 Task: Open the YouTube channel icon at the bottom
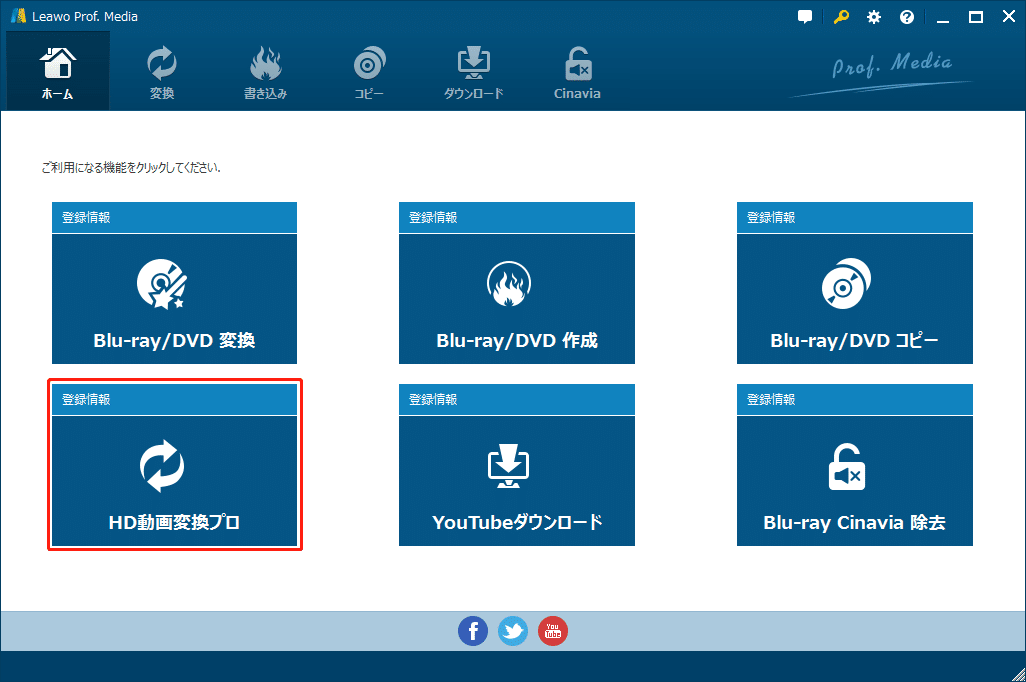(x=553, y=631)
